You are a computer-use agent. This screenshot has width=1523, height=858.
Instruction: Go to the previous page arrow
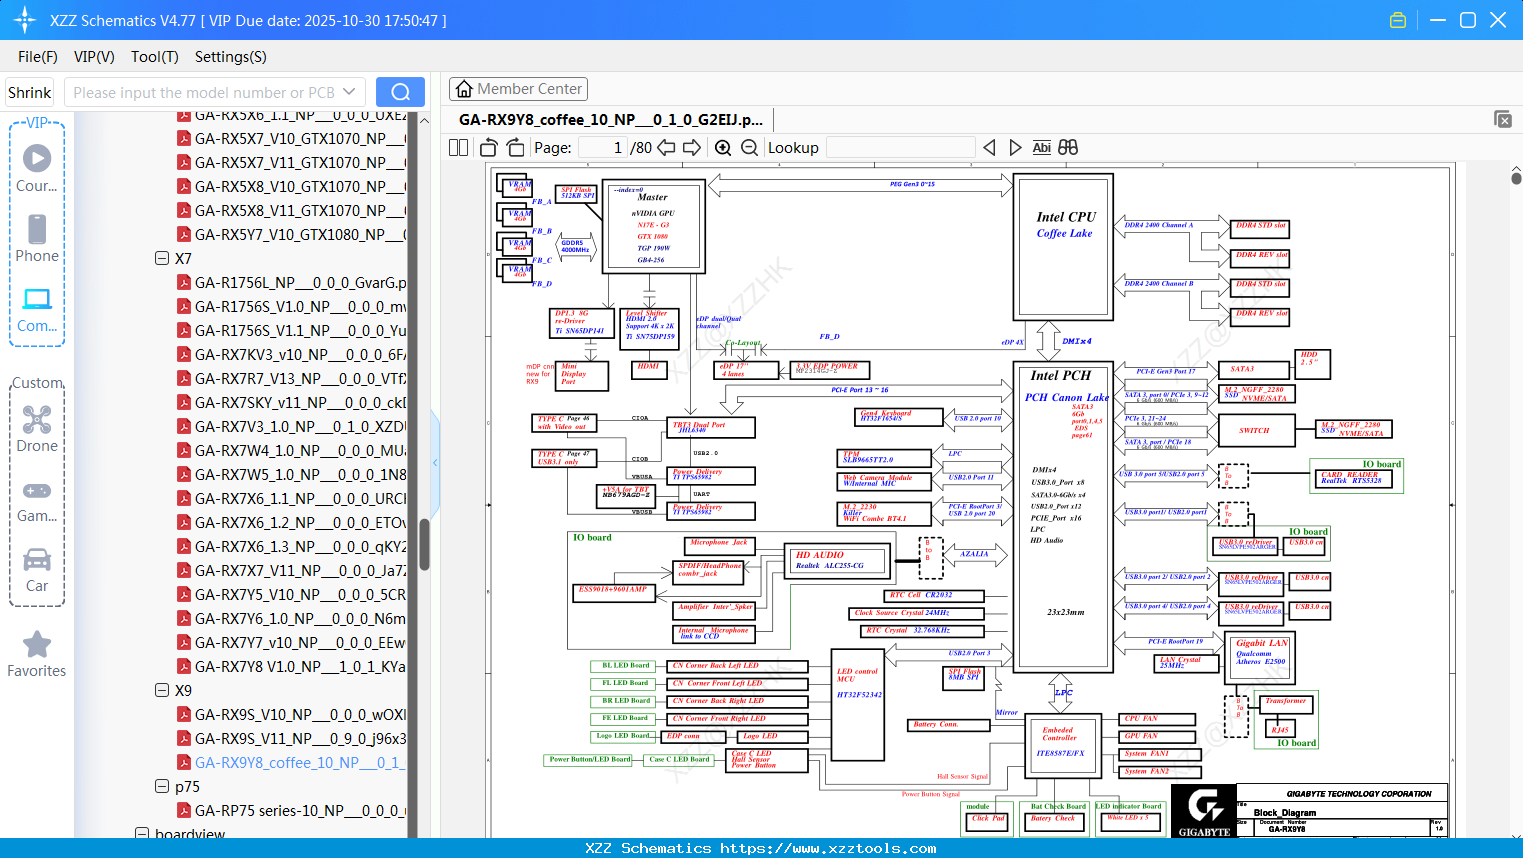[666, 147]
